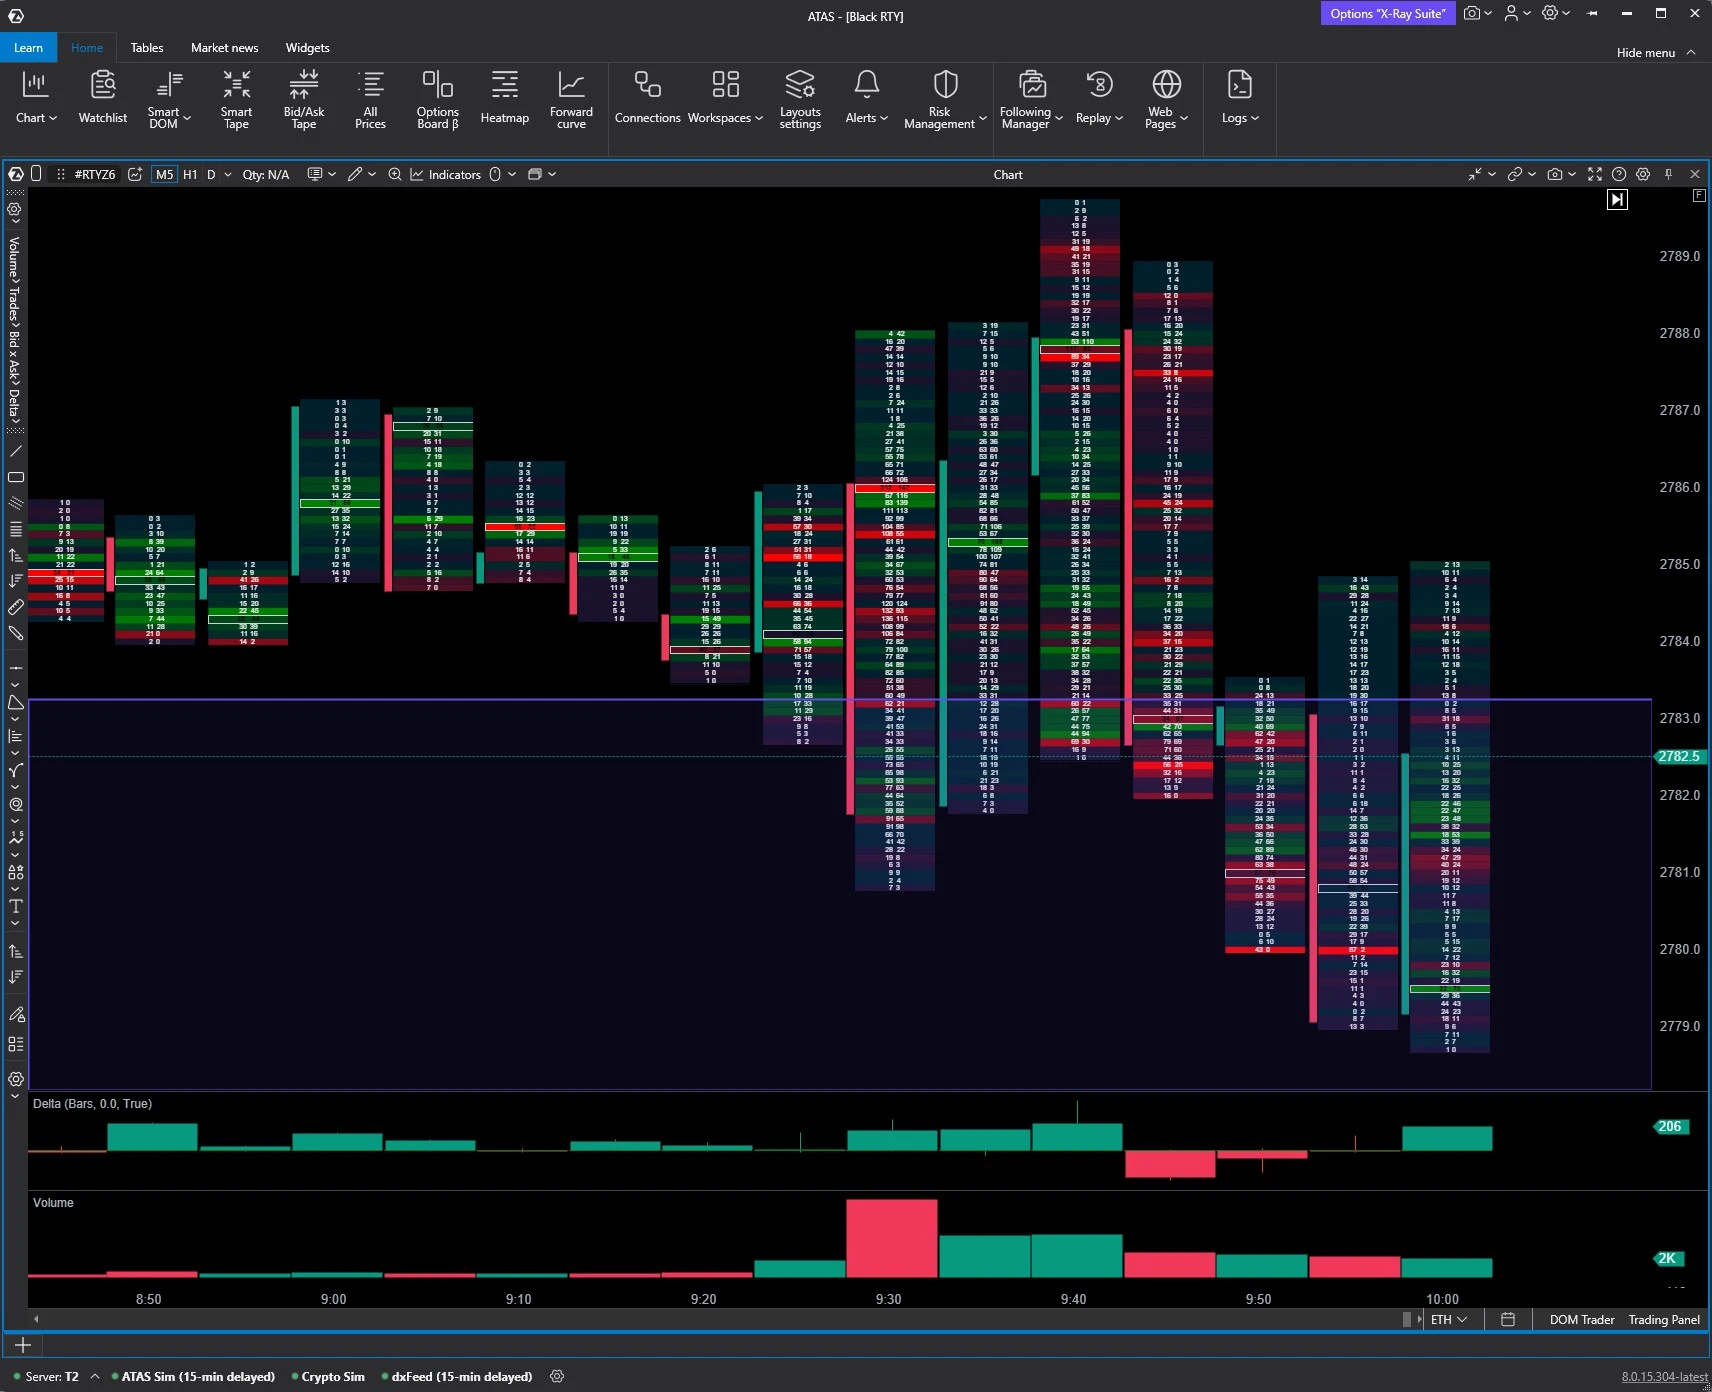Click Options X-Ray Suite button
Image resolution: width=1712 pixels, height=1392 pixels.
1387,13
